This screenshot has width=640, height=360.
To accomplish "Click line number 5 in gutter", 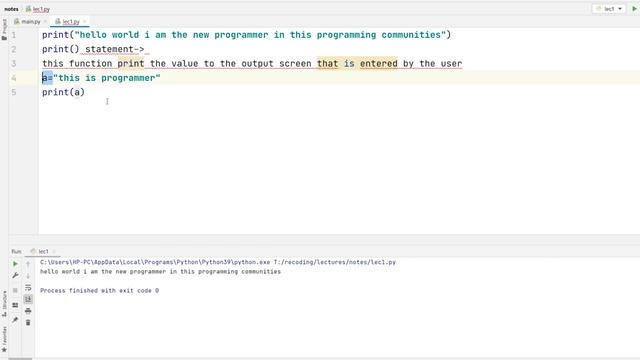I will coord(14,92).
